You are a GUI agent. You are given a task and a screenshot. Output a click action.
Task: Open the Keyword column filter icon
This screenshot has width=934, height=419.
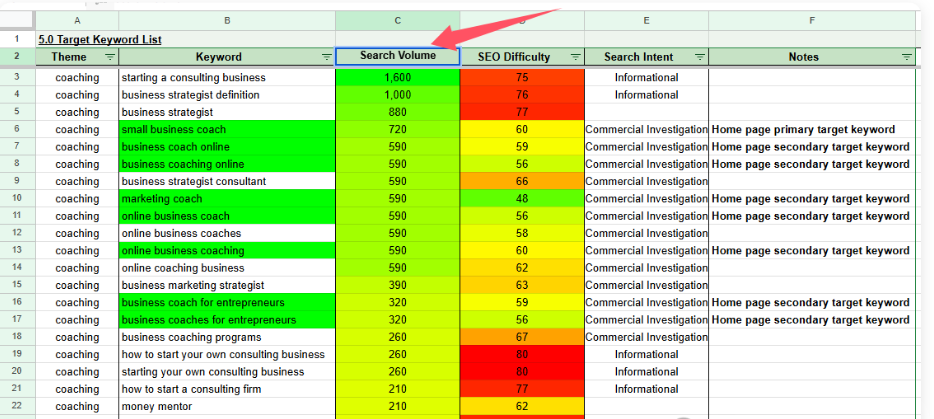click(326, 57)
